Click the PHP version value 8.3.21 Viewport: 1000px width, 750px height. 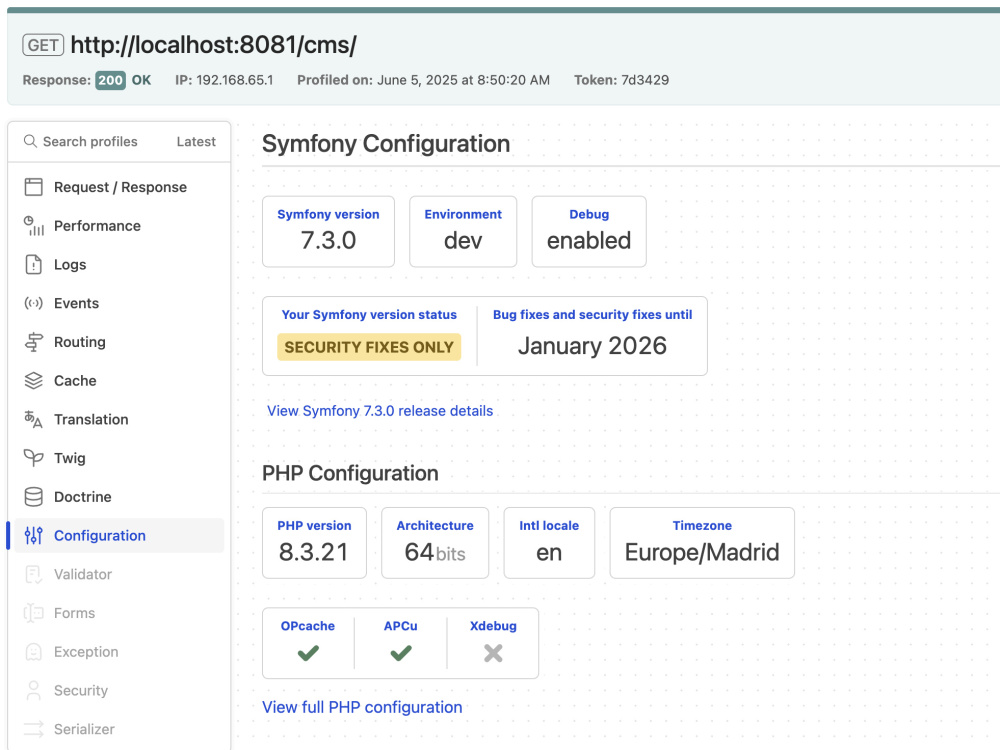314,552
